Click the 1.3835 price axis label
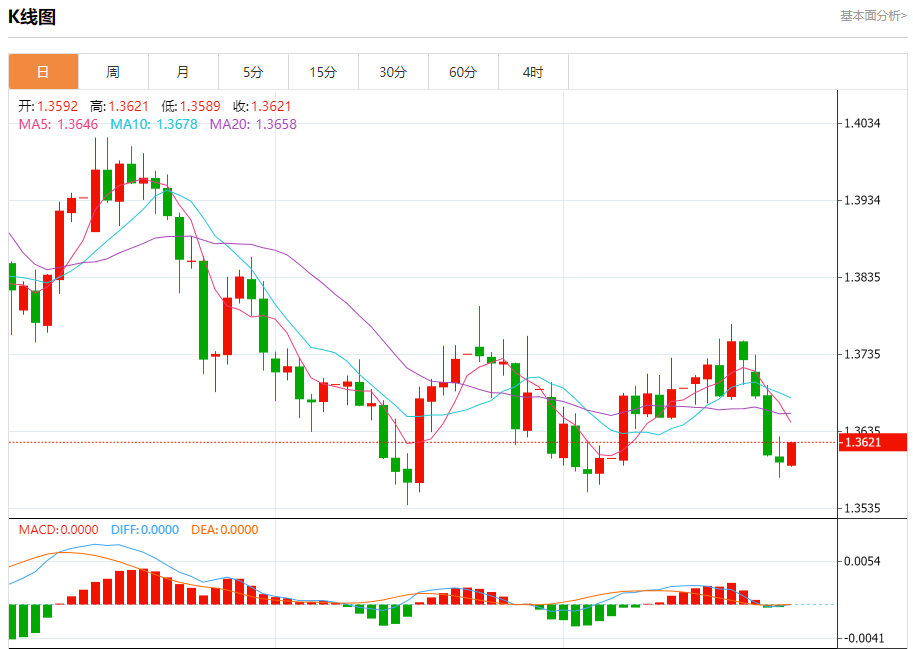Image resolution: width=913 pixels, height=649 pixels. coord(862,277)
